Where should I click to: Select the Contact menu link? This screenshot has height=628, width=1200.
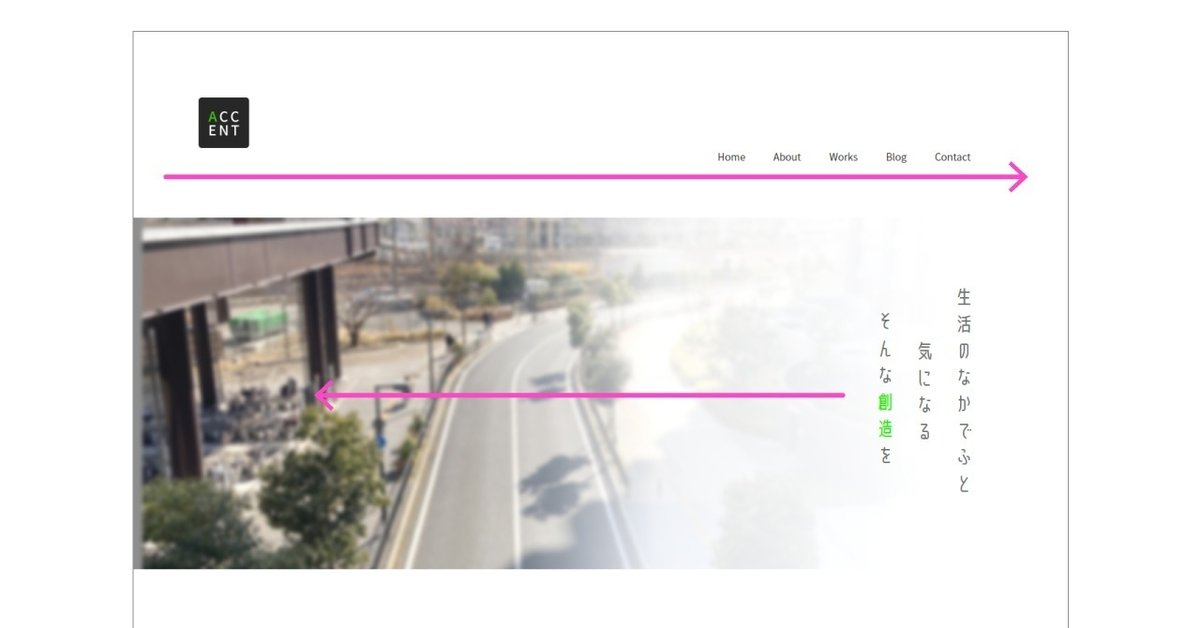coord(952,157)
